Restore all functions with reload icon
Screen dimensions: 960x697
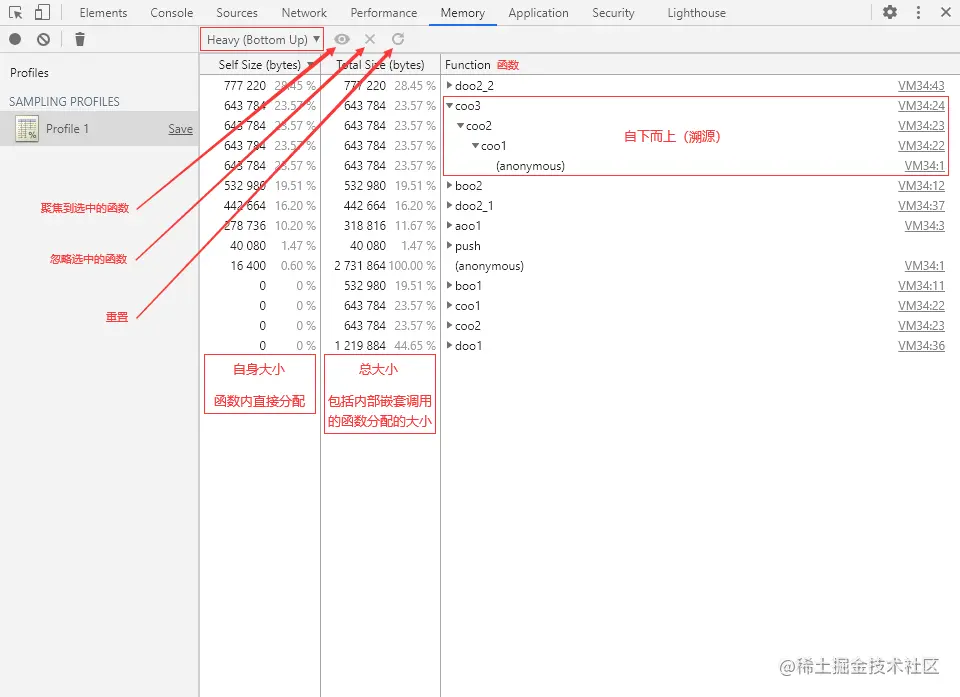click(398, 39)
